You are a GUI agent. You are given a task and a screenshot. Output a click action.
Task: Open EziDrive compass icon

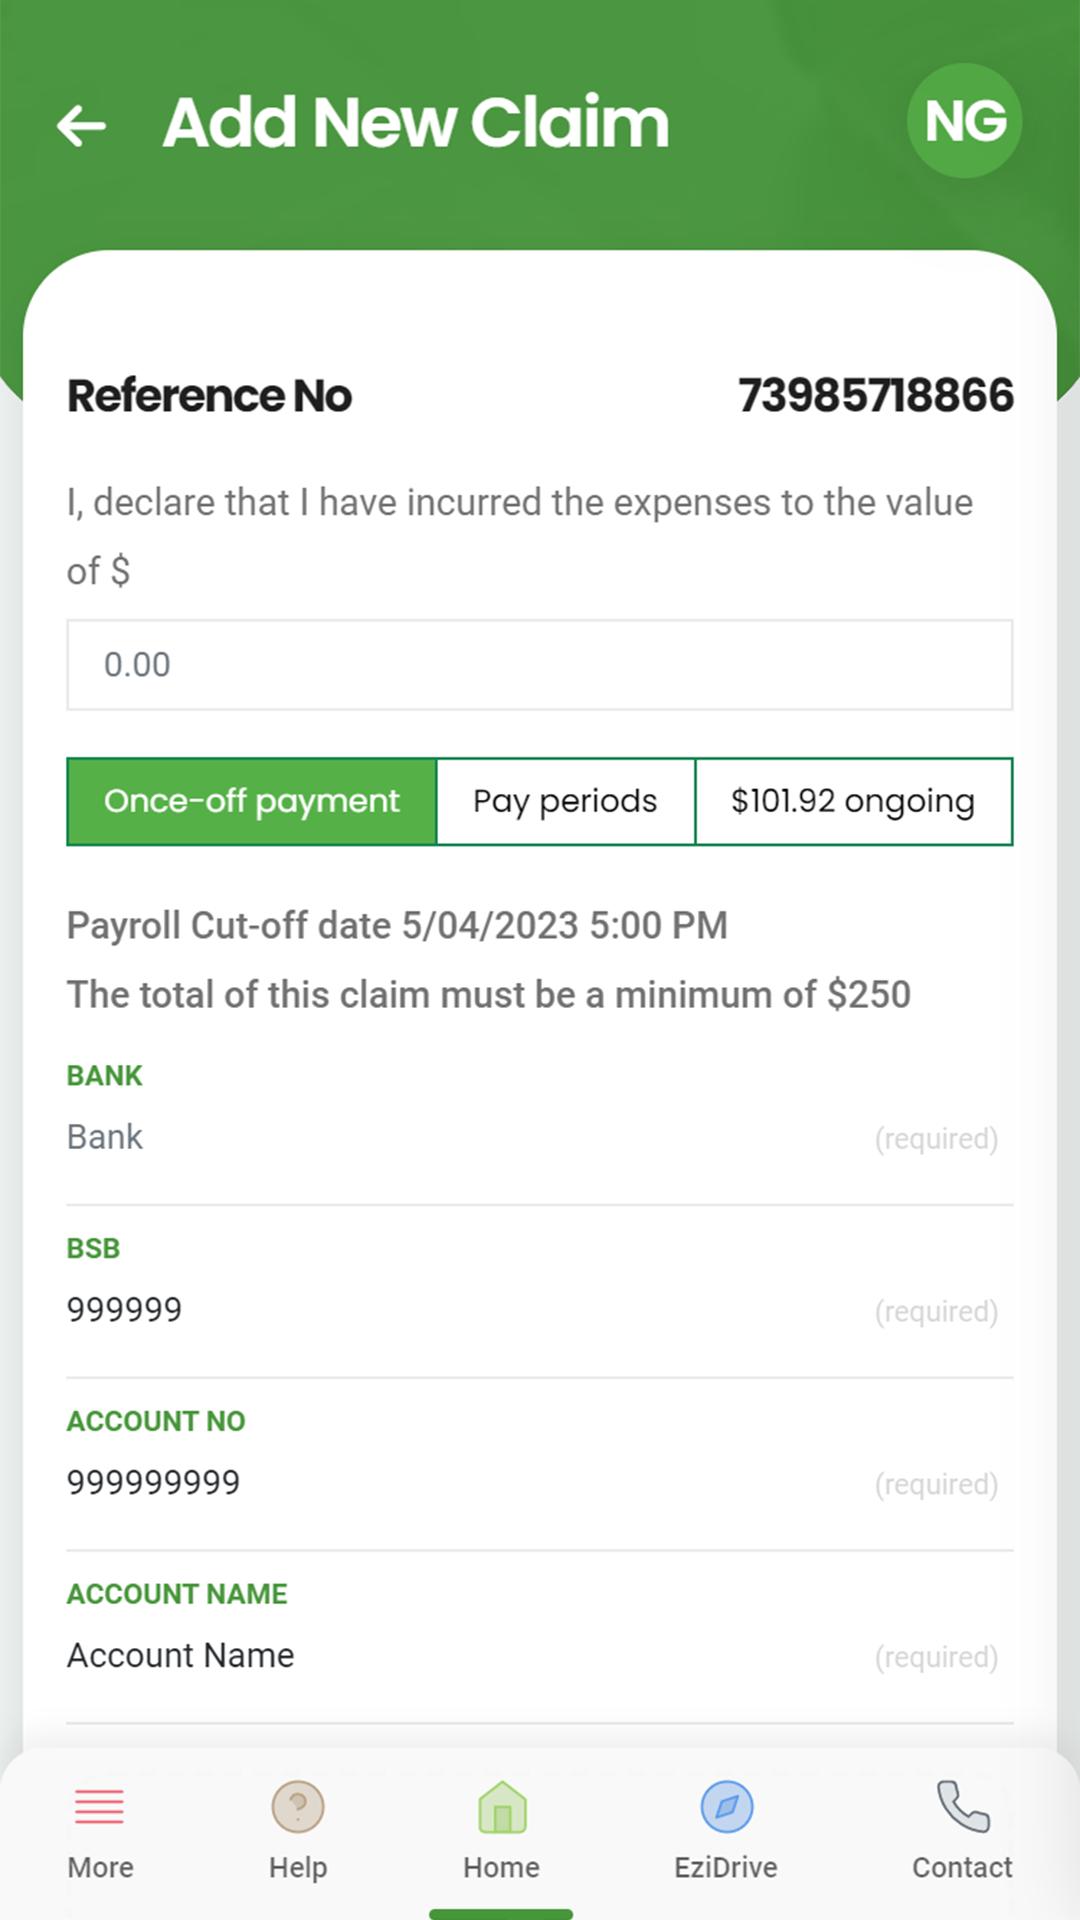coord(727,1807)
